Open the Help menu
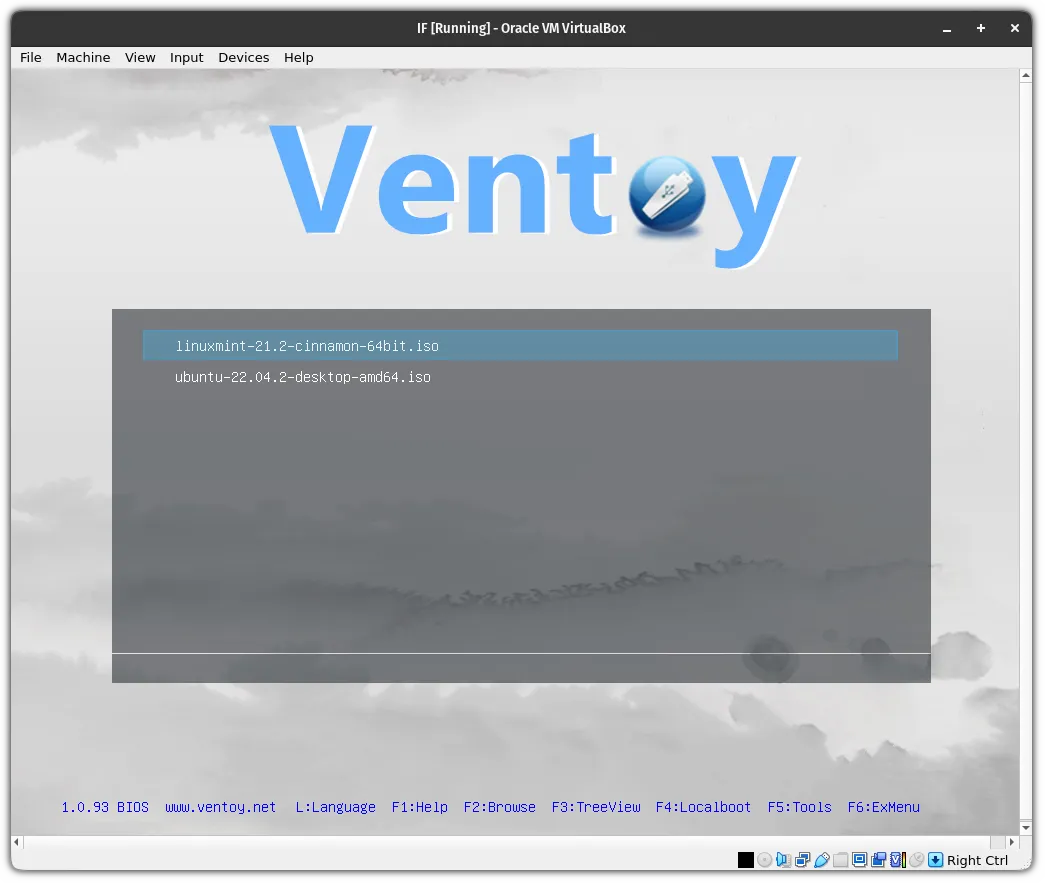This screenshot has height=883, width=1045. click(299, 57)
